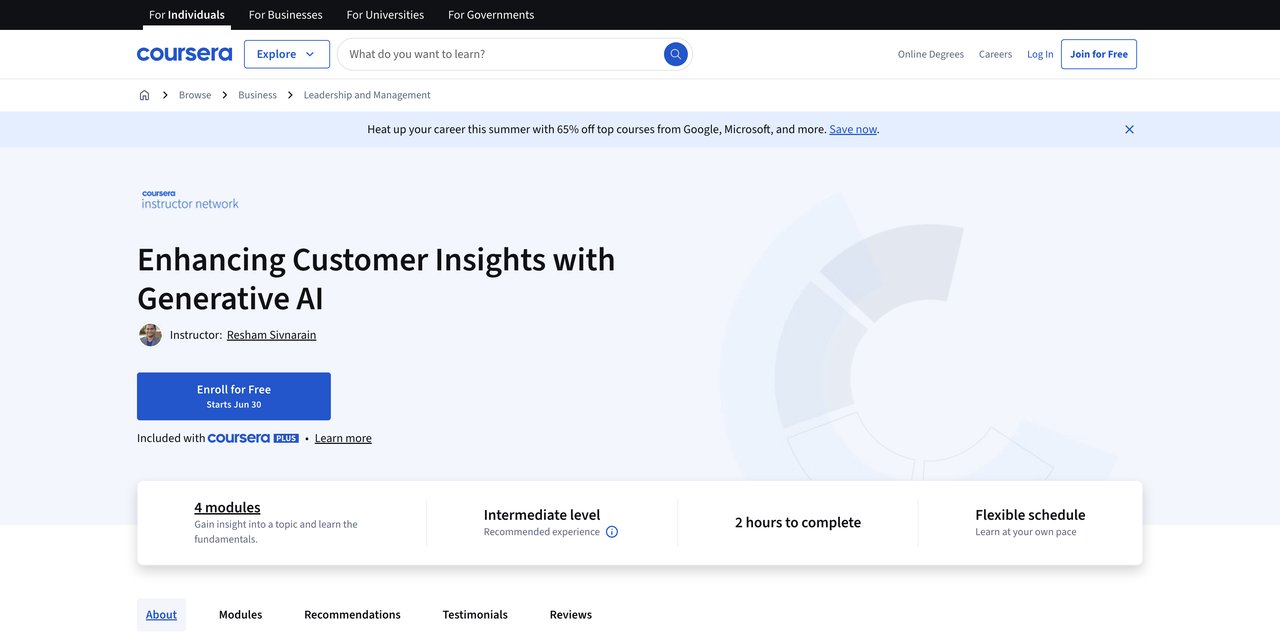Select the Modules section tab

point(240,615)
